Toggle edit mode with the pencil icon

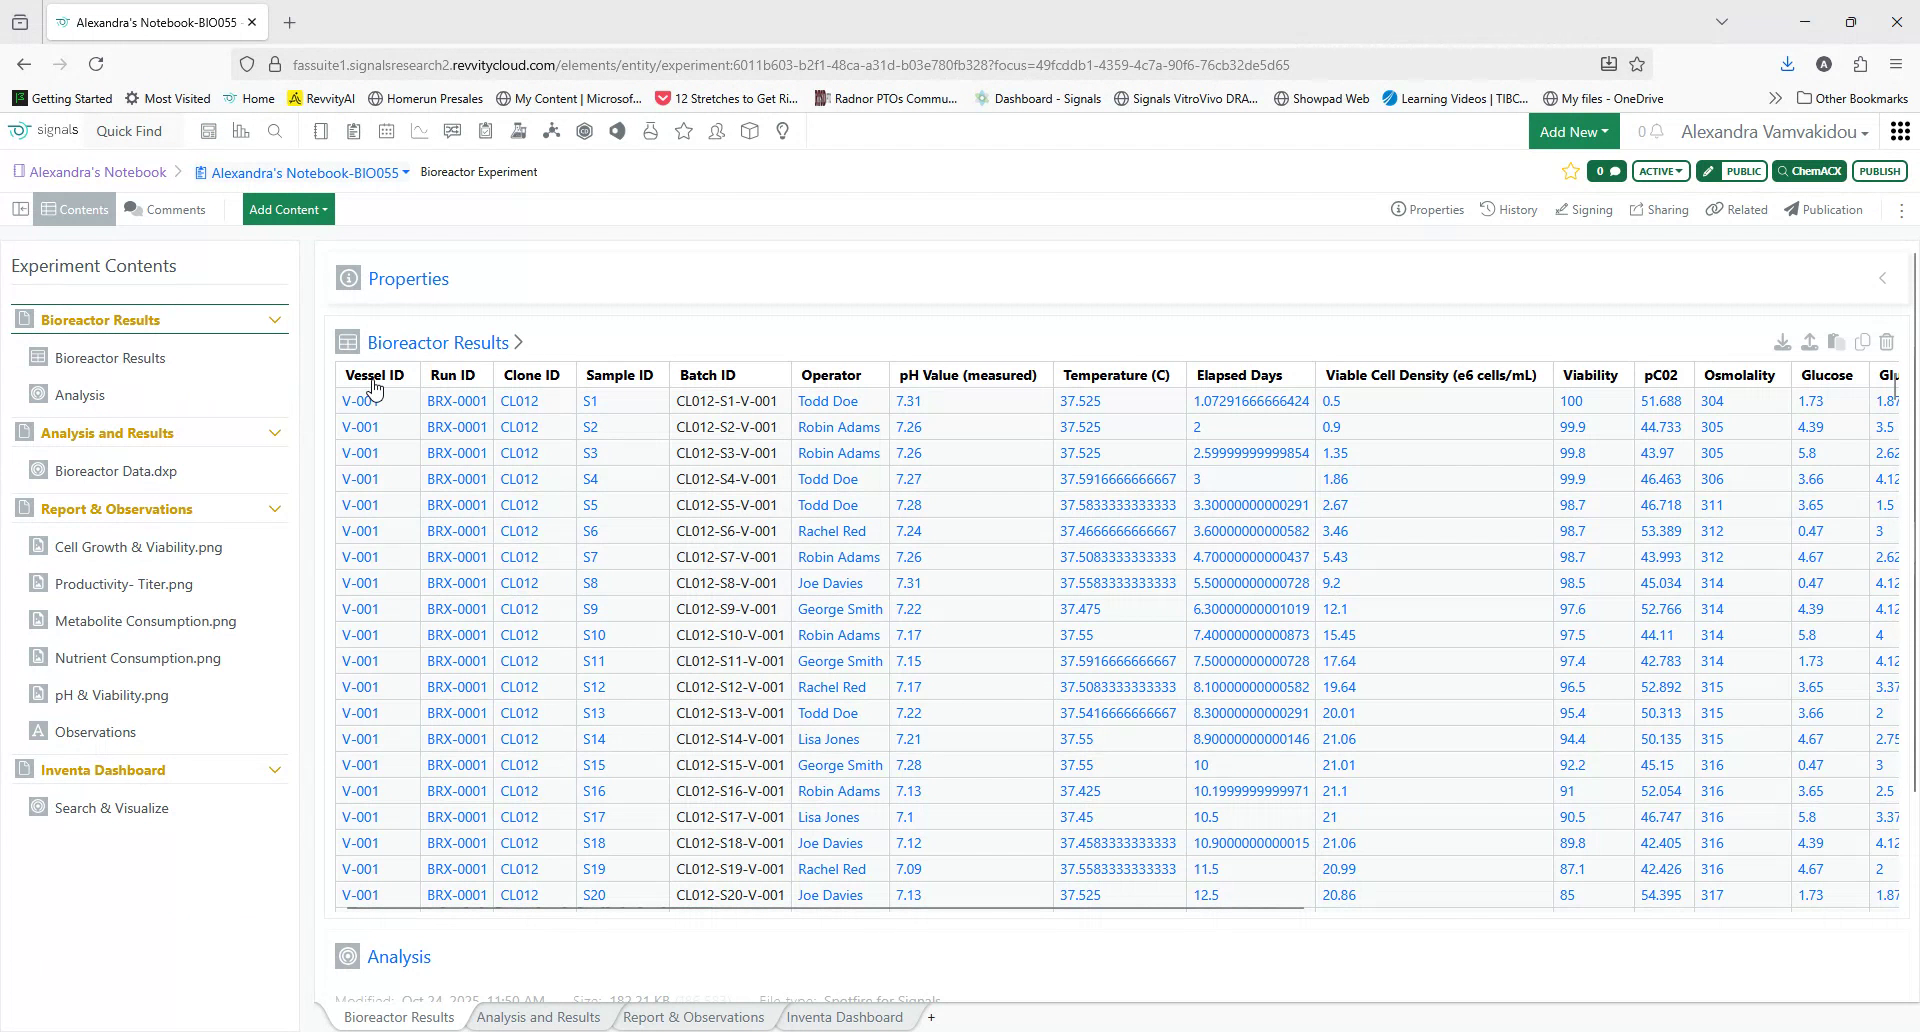tap(1707, 171)
